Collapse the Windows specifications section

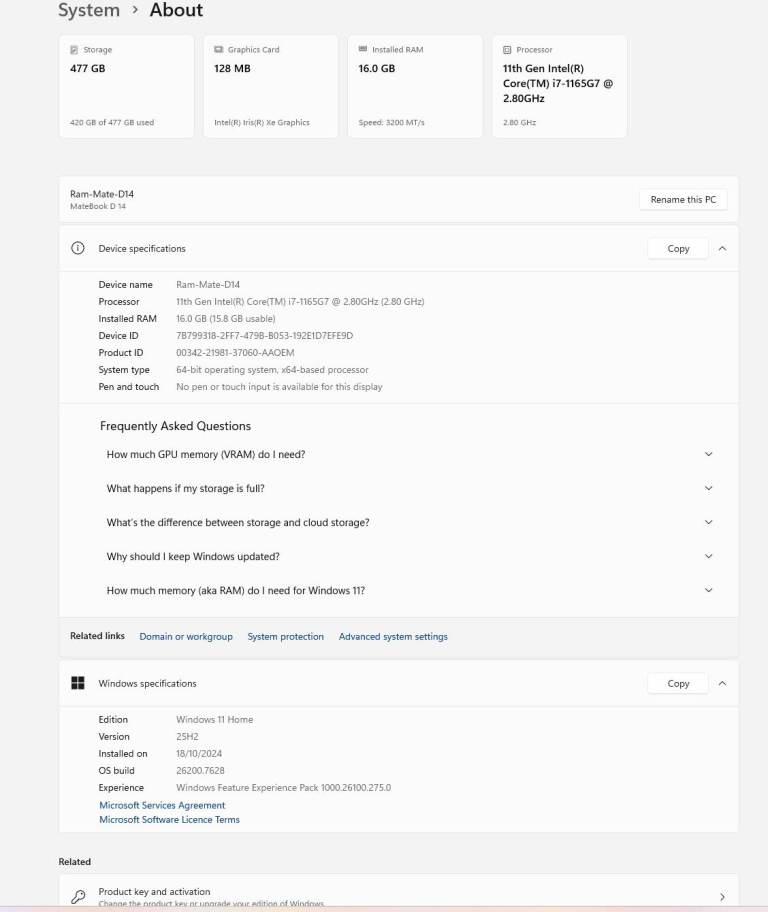722,683
